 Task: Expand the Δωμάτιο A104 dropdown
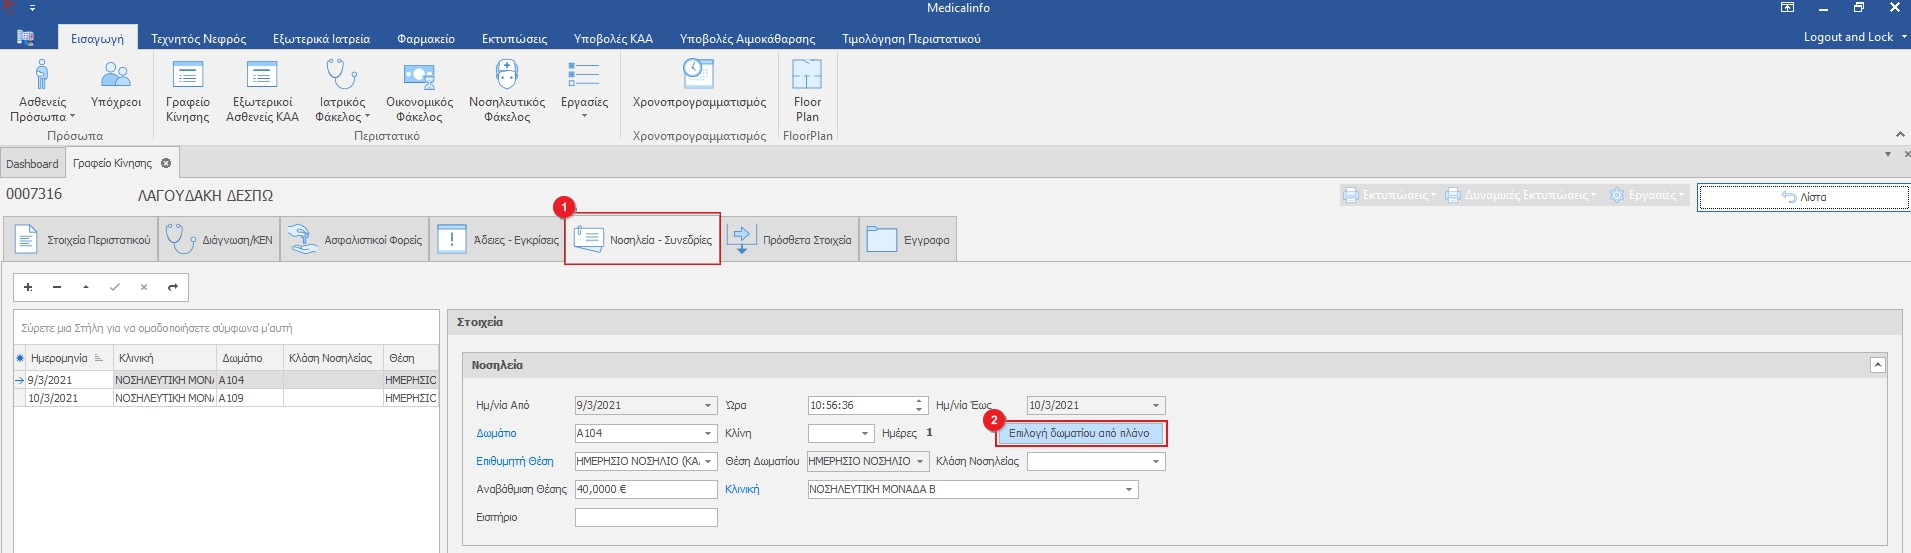708,434
